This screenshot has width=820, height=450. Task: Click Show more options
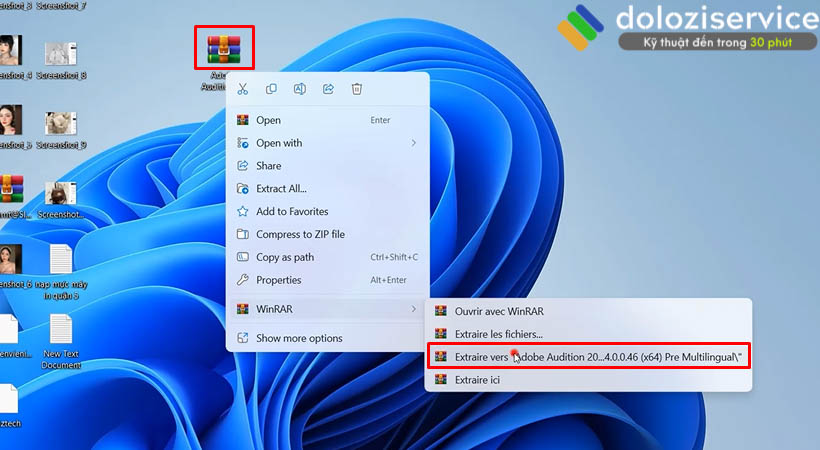point(299,338)
